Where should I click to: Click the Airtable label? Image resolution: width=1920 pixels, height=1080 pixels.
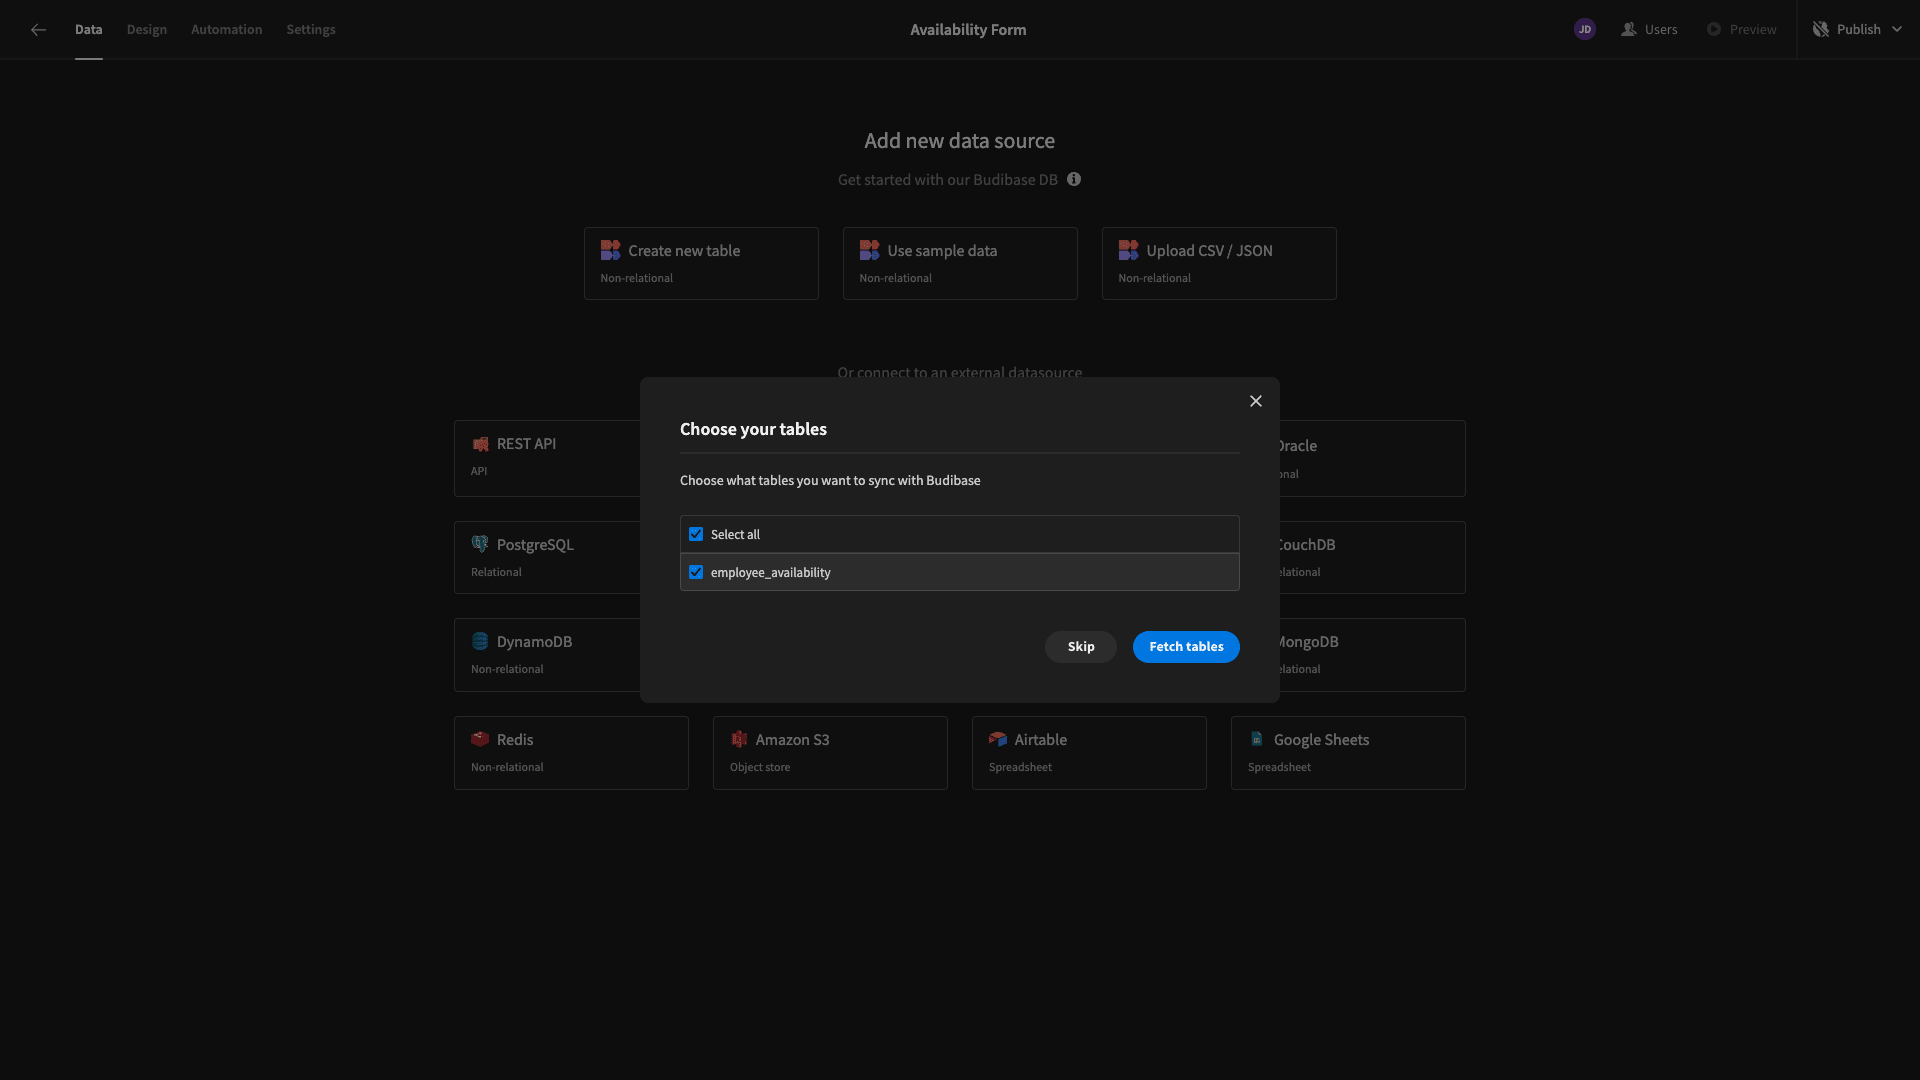(1040, 740)
